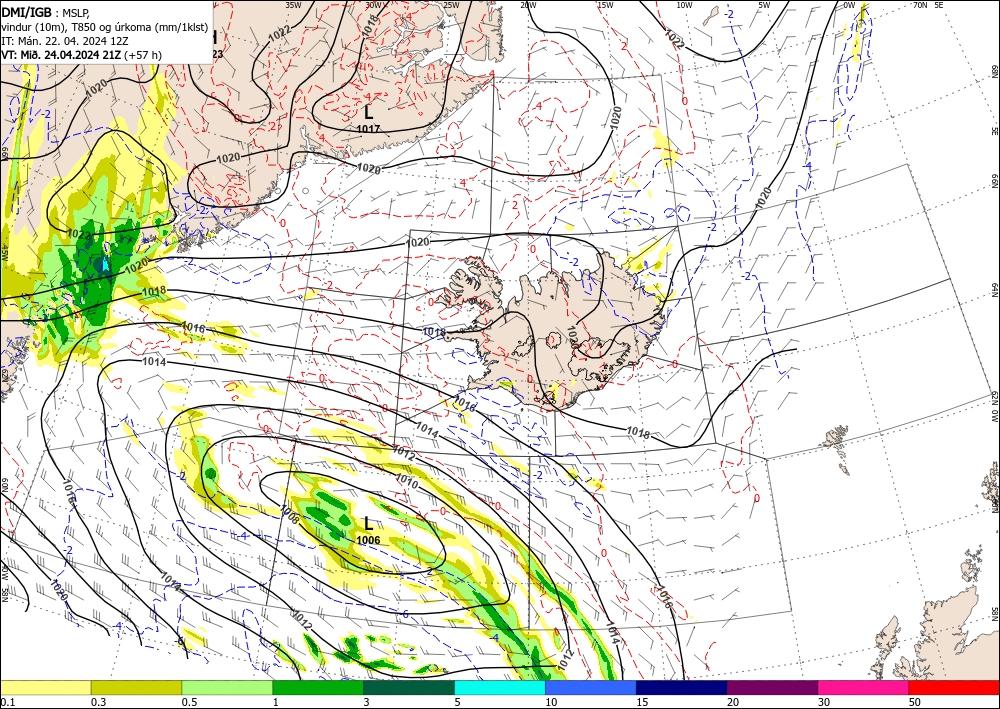Click the 'L' marker of the 1006 low
Image resolution: width=1000 pixels, height=709 pixels.
(x=368, y=523)
